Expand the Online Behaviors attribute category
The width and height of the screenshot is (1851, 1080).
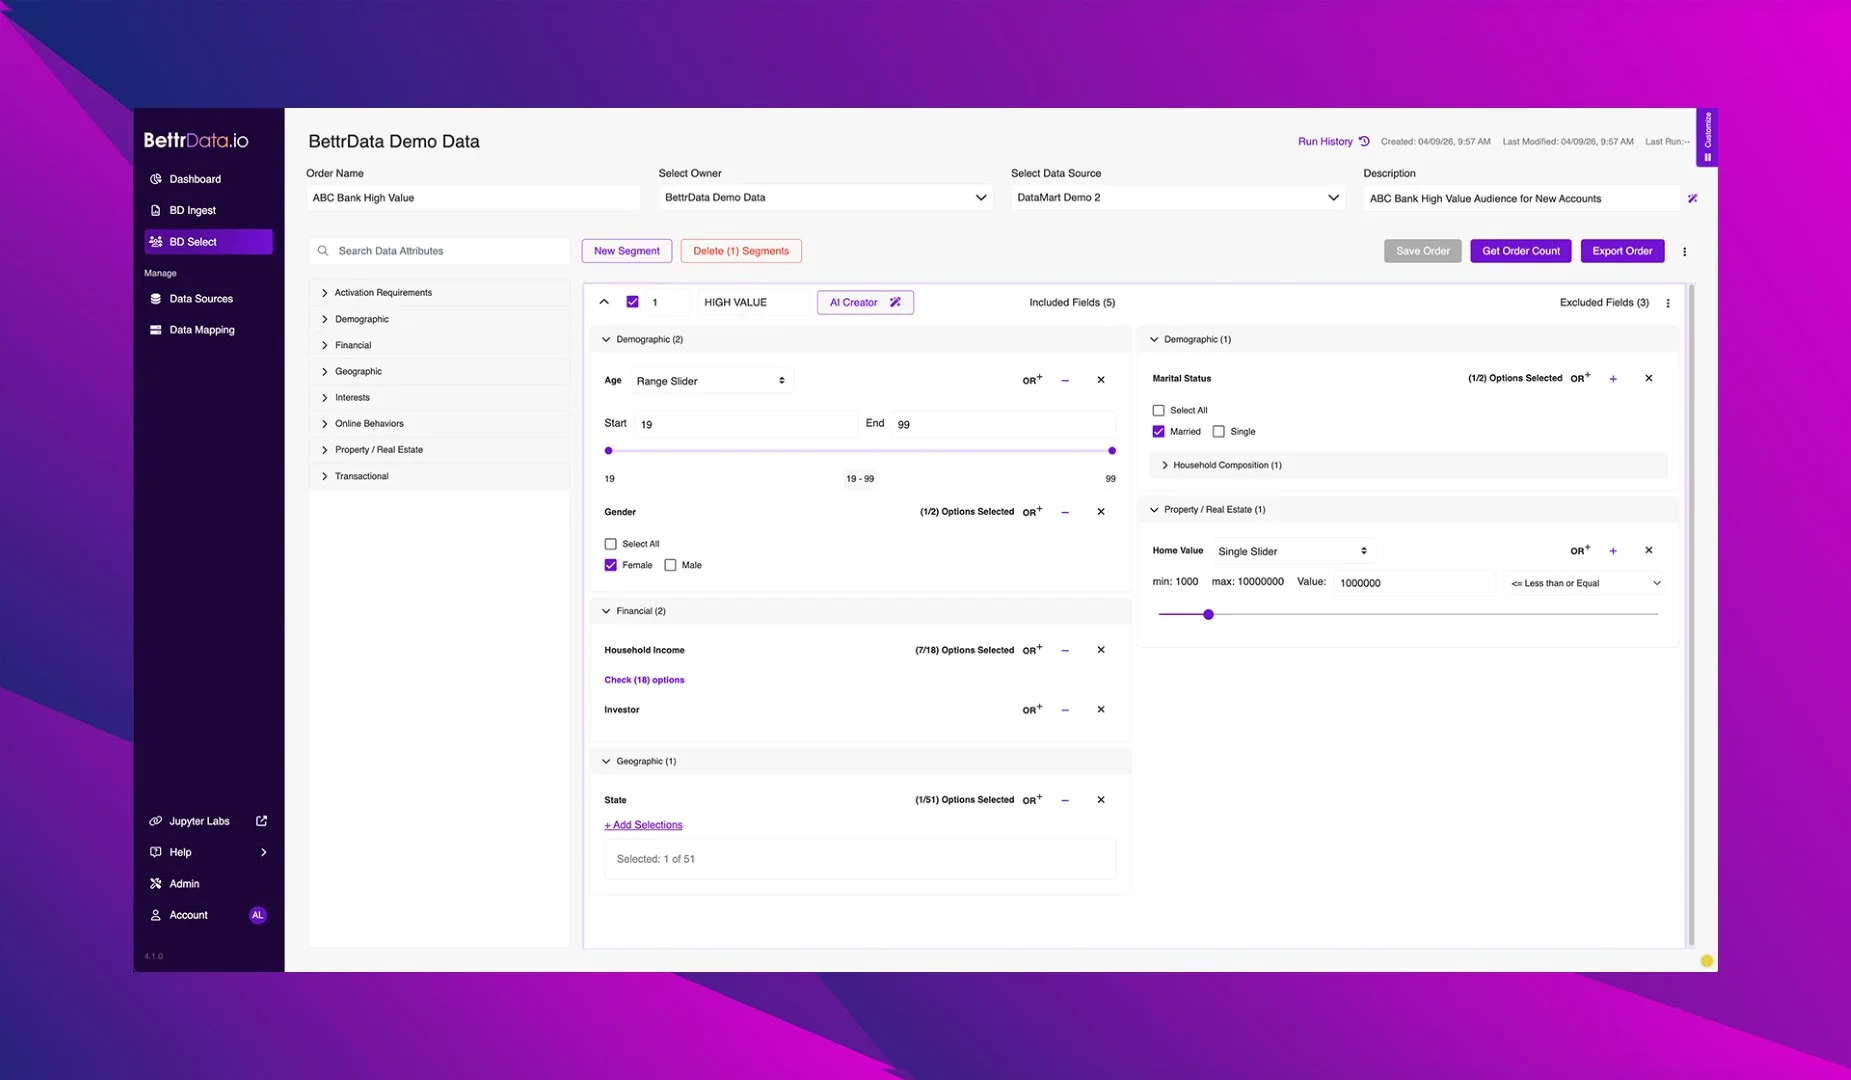coord(369,424)
